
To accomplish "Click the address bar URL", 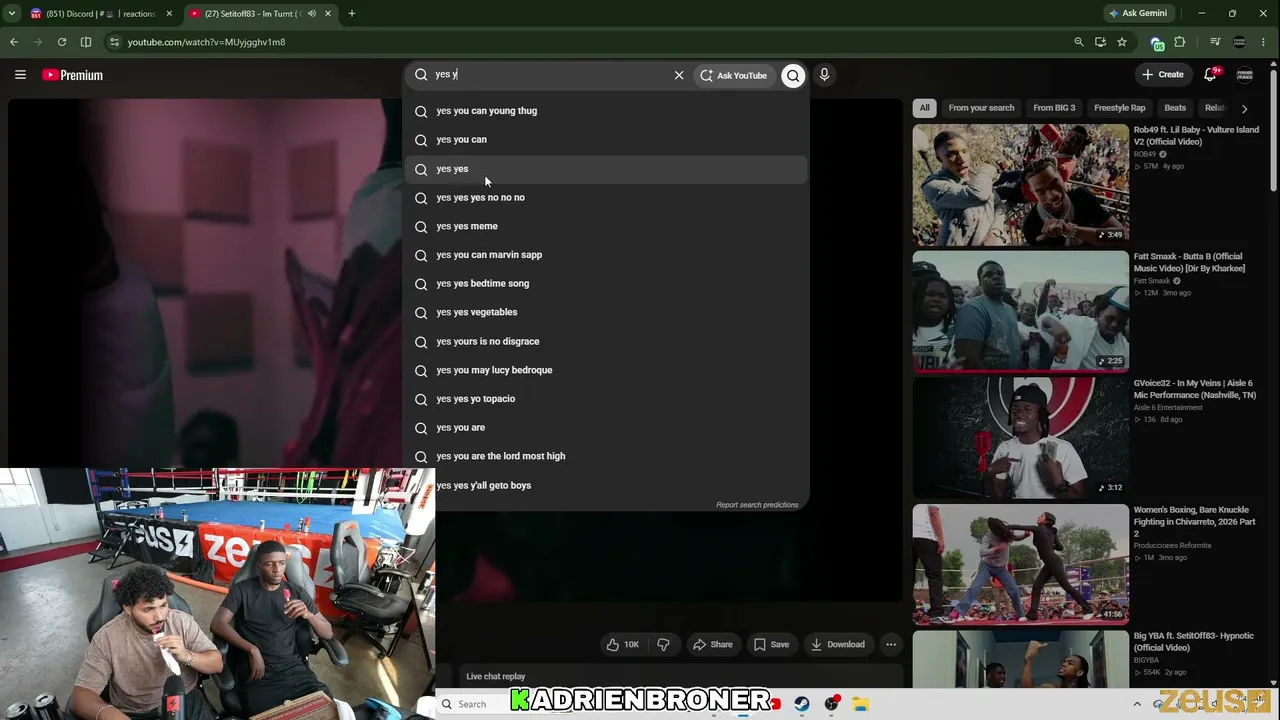I will click(x=206, y=42).
